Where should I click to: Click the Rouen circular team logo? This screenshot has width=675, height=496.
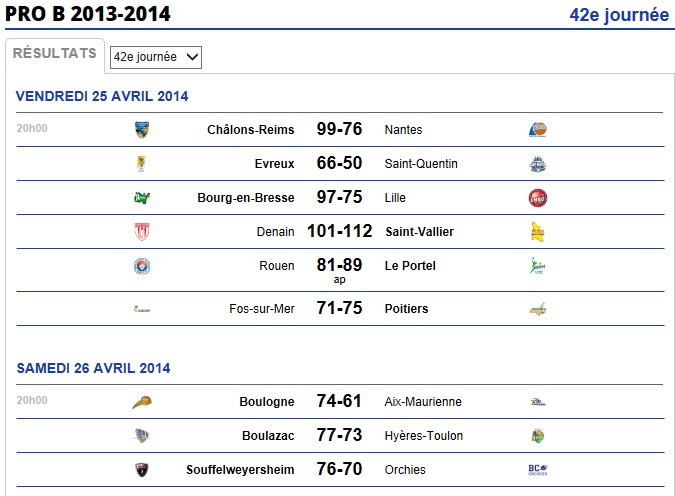[142, 266]
